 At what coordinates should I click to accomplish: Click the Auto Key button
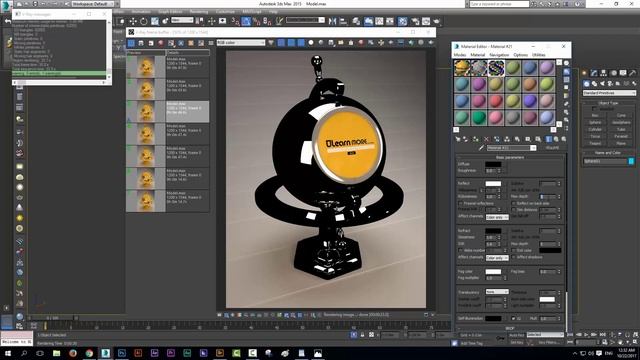517,335
